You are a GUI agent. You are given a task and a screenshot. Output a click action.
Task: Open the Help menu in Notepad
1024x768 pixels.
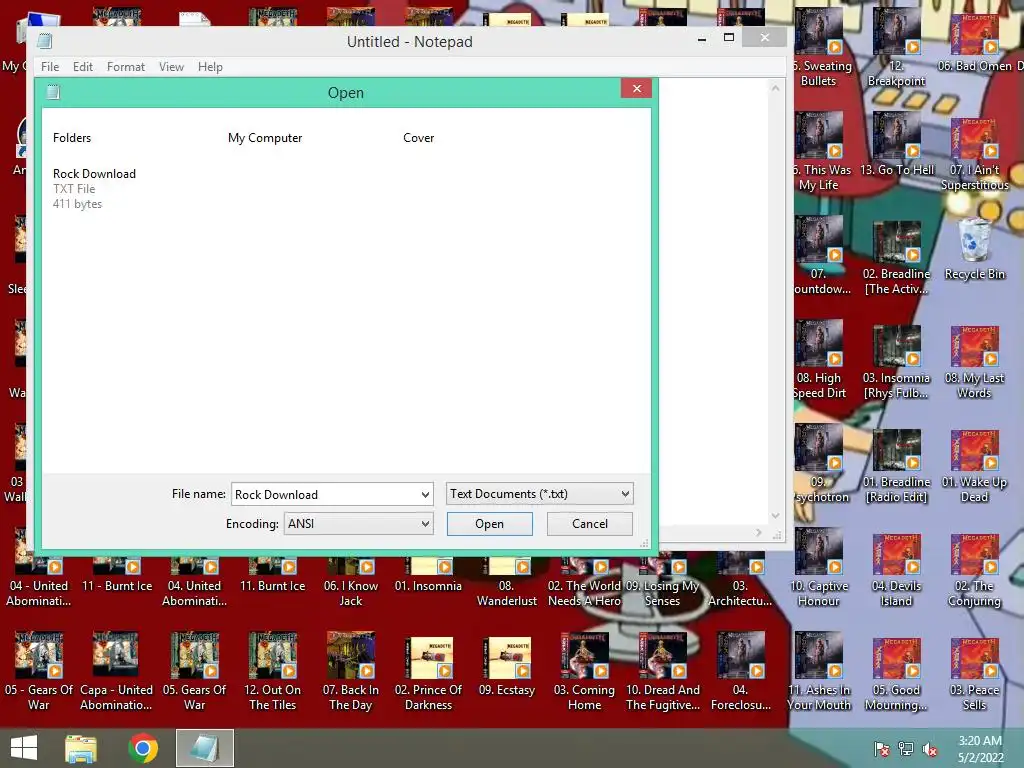210,67
